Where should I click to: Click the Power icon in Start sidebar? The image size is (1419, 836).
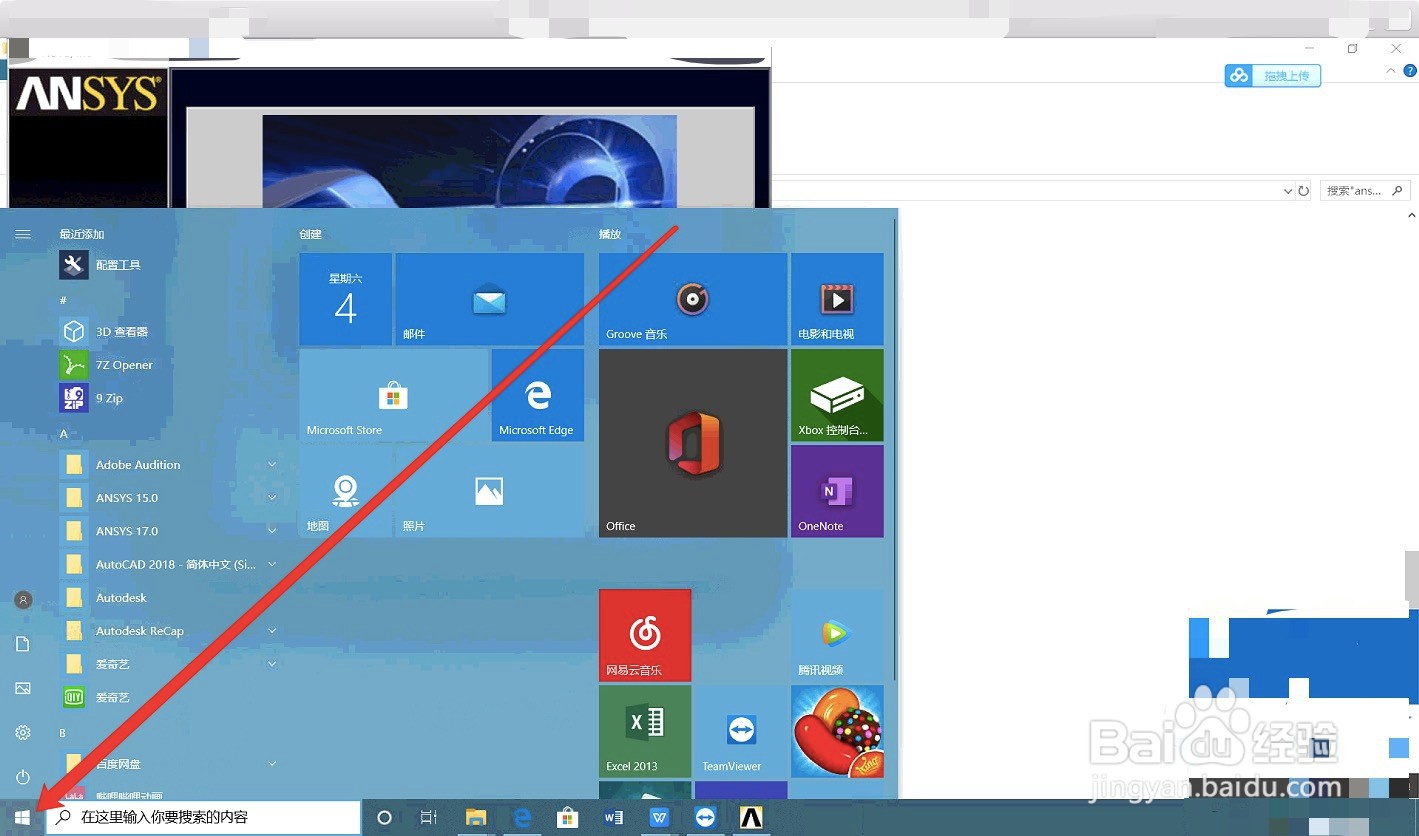click(x=23, y=777)
